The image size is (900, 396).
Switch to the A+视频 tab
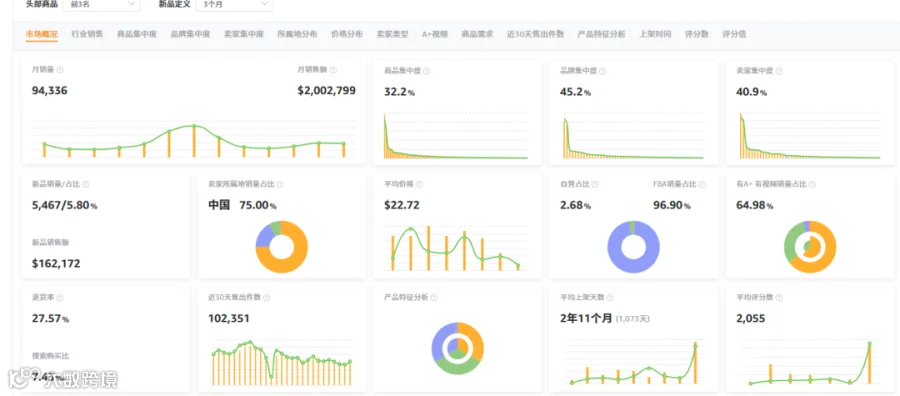click(x=435, y=34)
